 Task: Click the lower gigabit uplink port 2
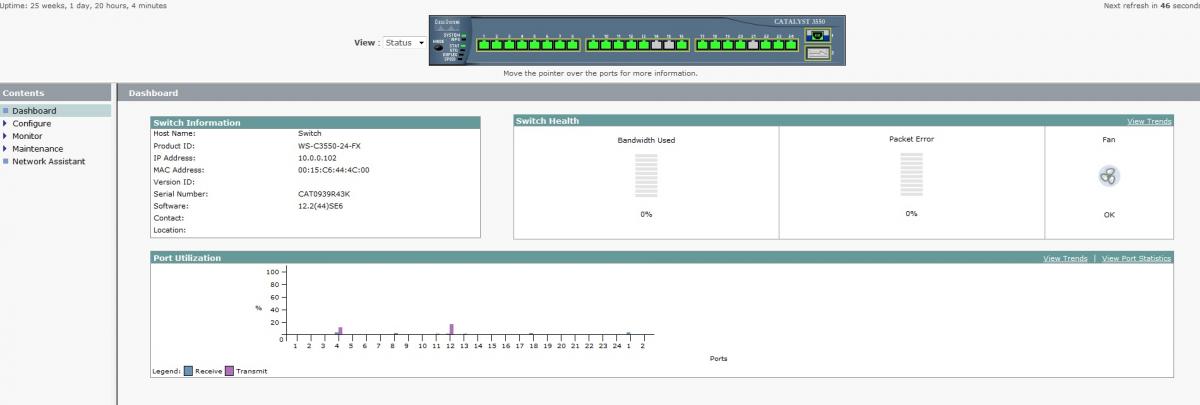click(816, 55)
